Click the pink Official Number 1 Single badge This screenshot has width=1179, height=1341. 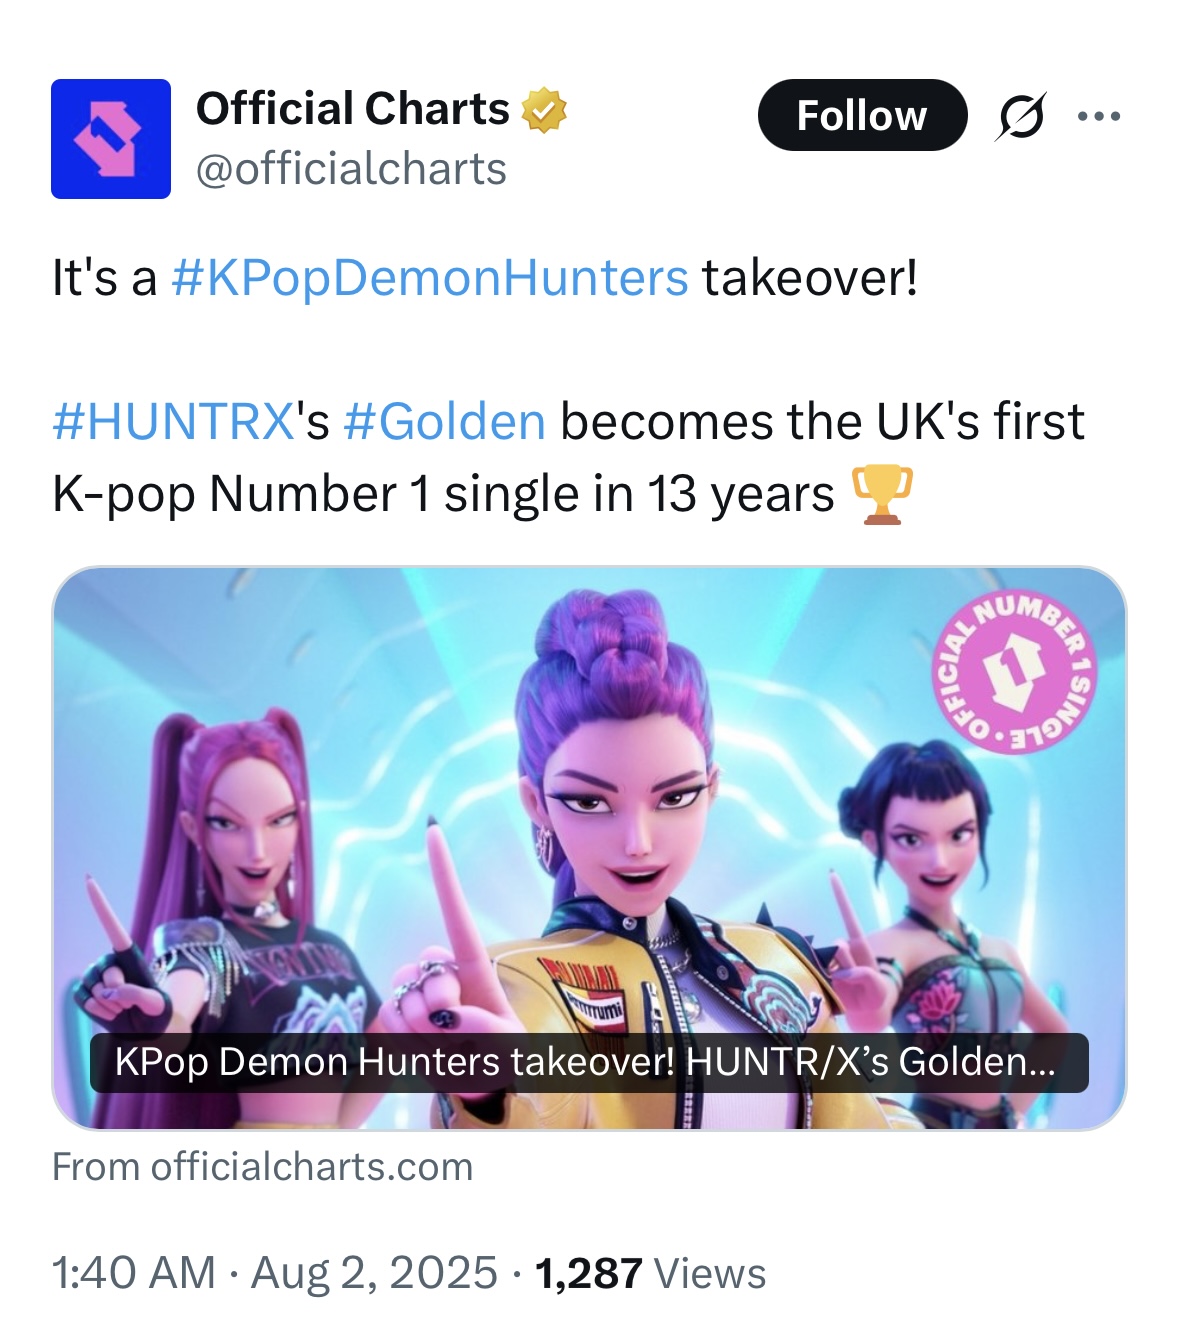point(1014,669)
